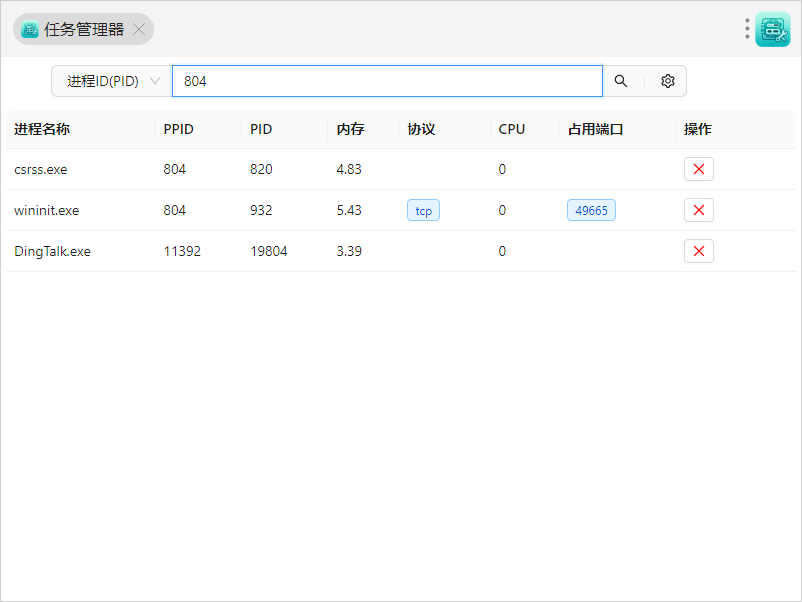Kill csrss.exe with the red X button

pyautogui.click(x=699, y=169)
